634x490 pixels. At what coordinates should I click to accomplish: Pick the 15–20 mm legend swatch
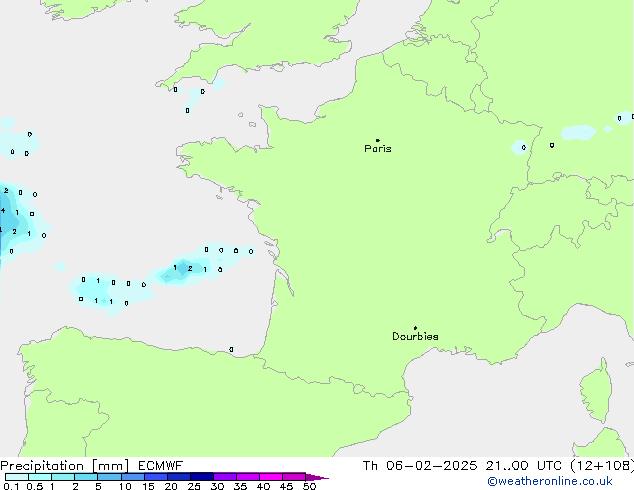coord(156,477)
